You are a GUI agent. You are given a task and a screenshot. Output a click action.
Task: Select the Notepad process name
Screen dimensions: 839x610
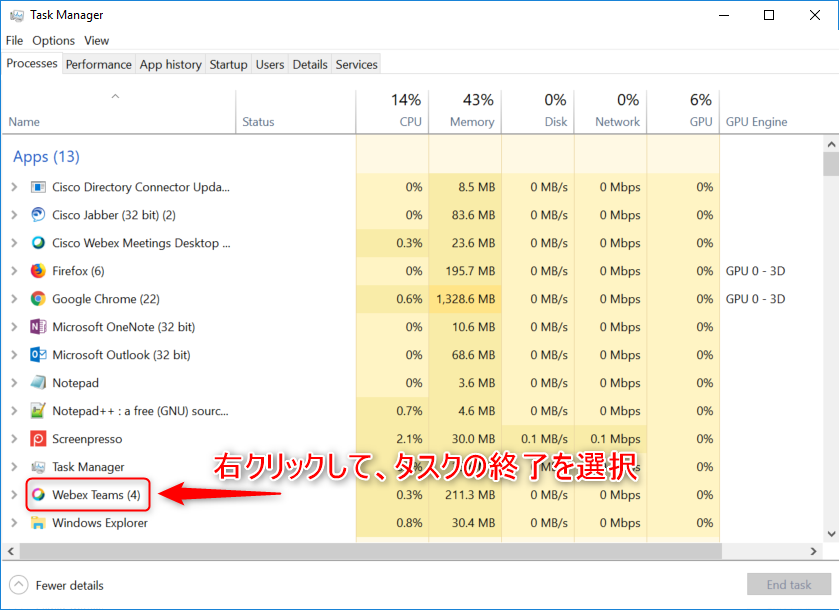pyautogui.click(x=75, y=383)
